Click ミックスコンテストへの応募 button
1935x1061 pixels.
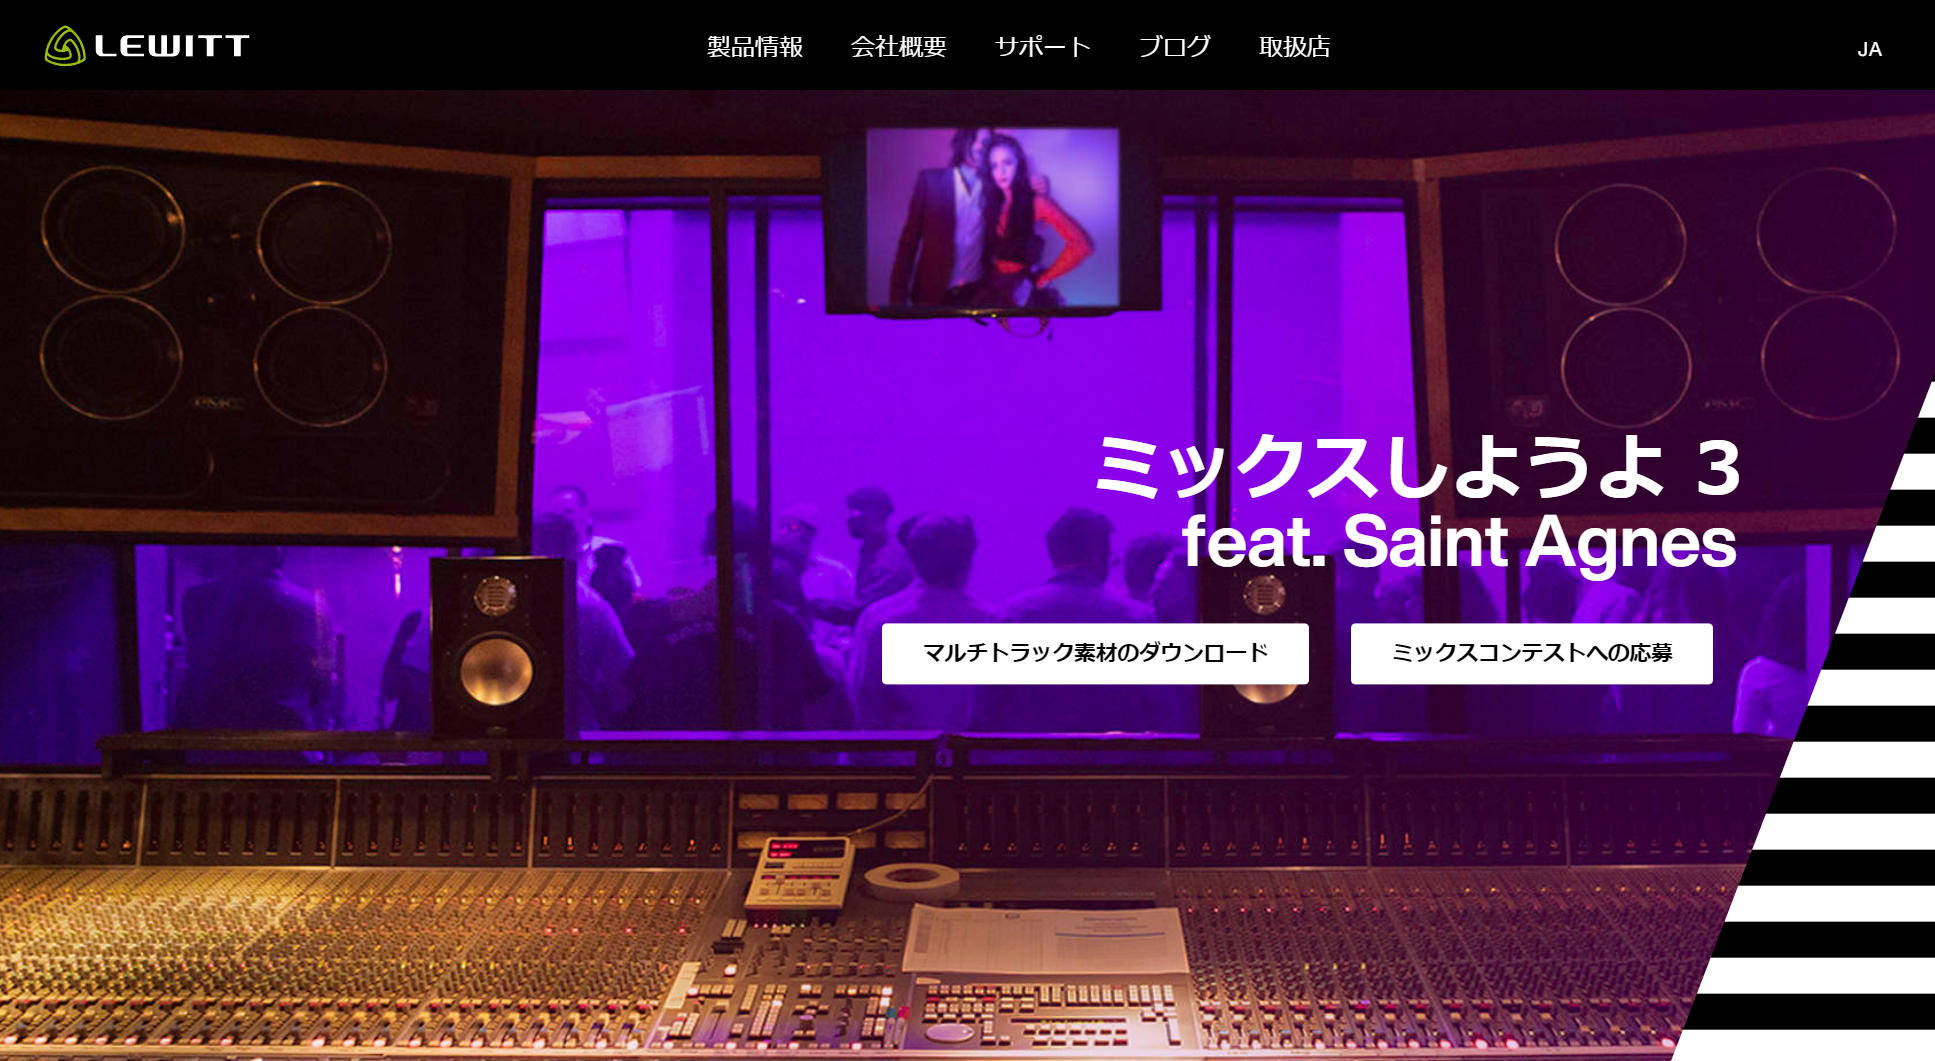[x=1531, y=654]
